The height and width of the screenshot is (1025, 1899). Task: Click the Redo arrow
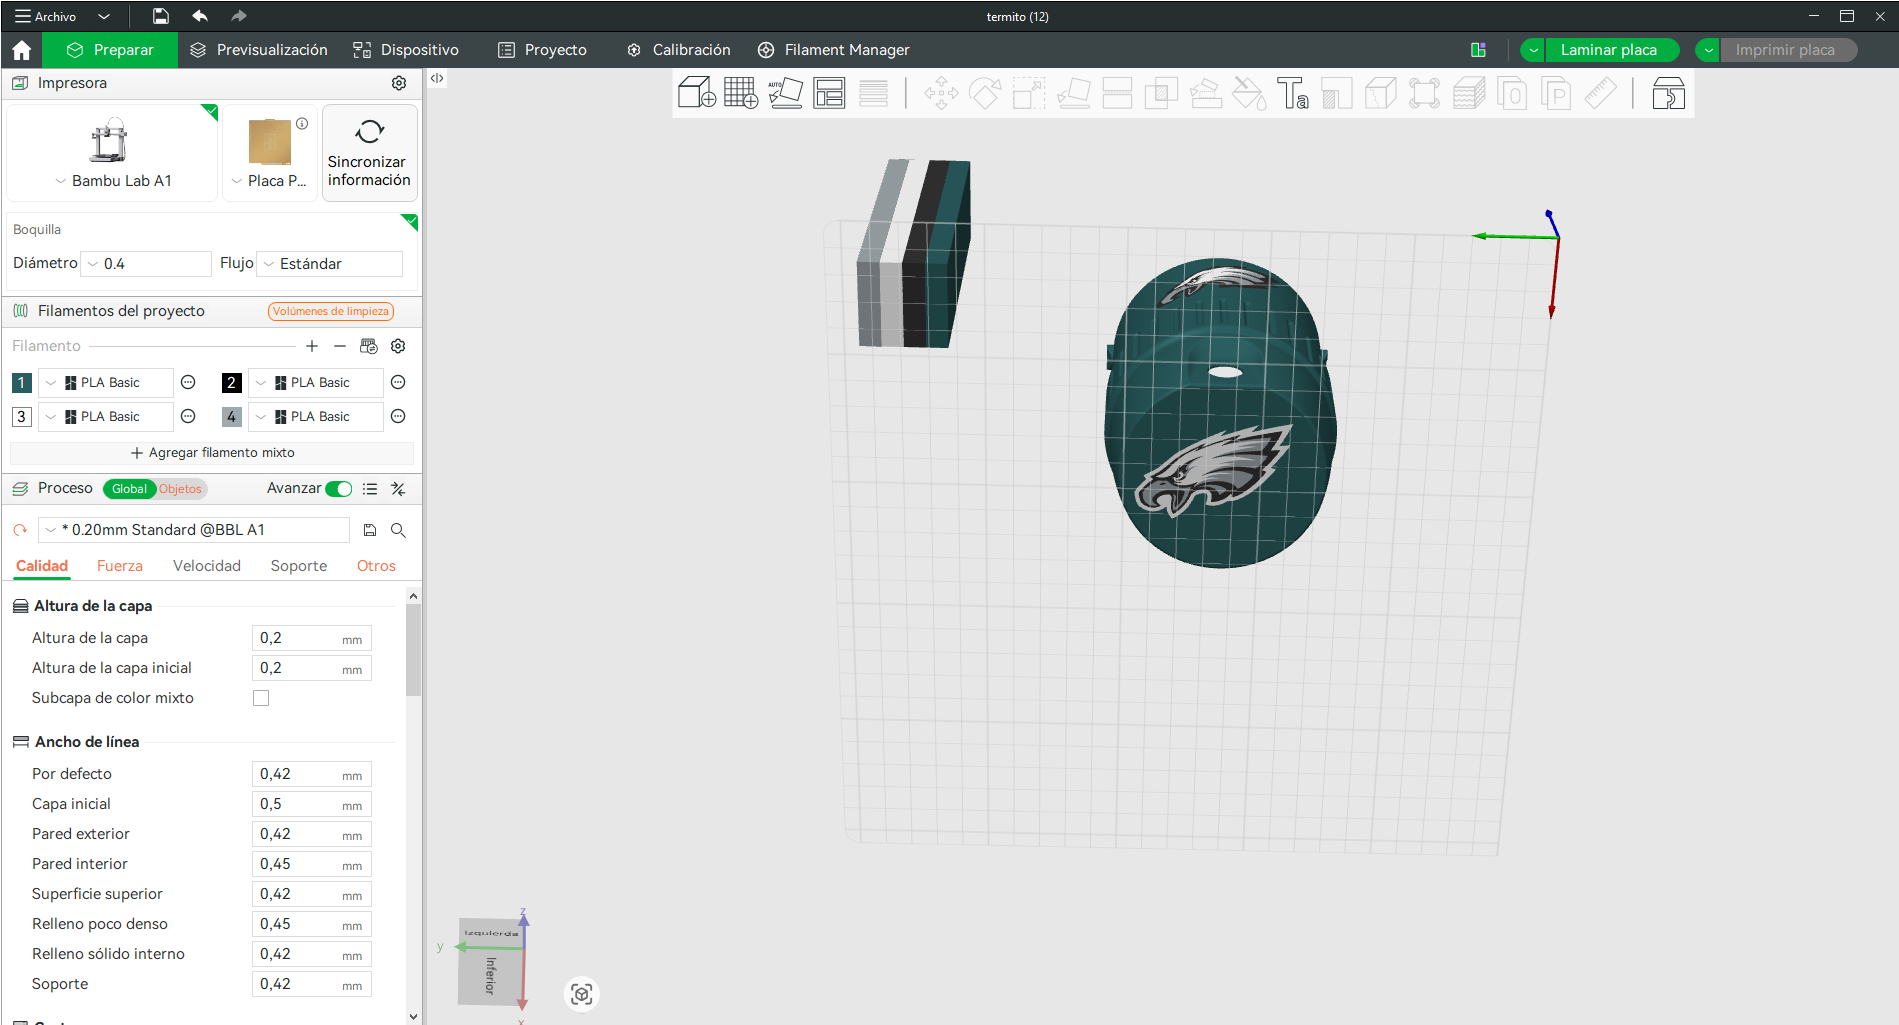(238, 16)
